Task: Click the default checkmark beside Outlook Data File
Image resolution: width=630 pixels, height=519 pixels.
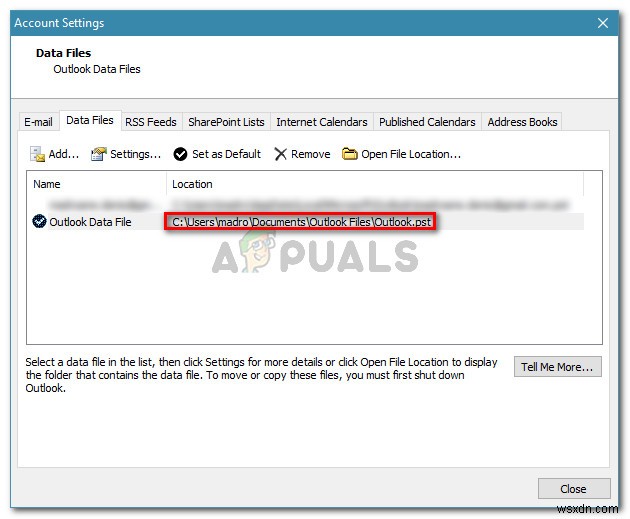Action: coord(39,222)
